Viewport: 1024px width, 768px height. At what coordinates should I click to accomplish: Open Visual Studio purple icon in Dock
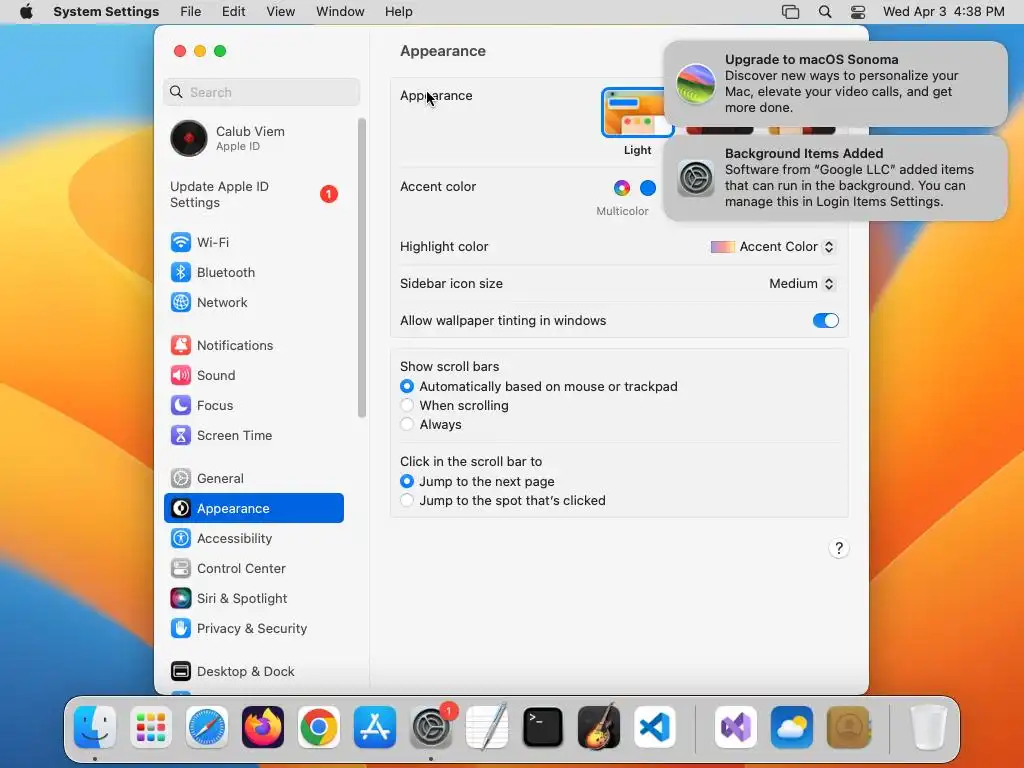(735, 727)
